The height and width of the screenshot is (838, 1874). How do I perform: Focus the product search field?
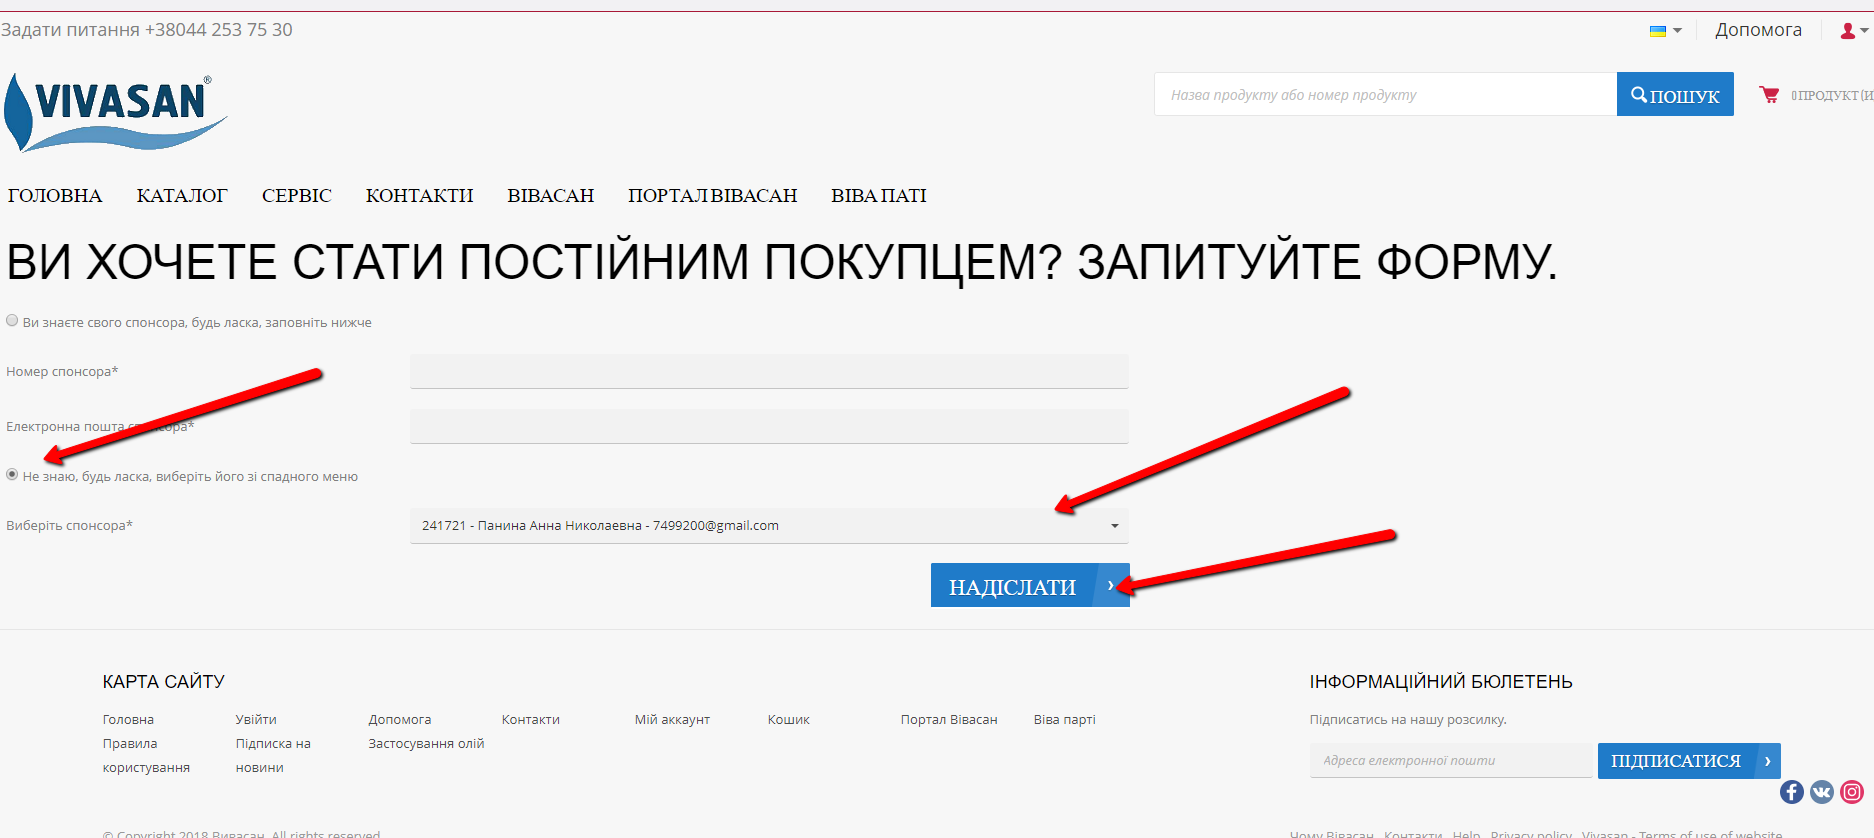click(x=1385, y=95)
